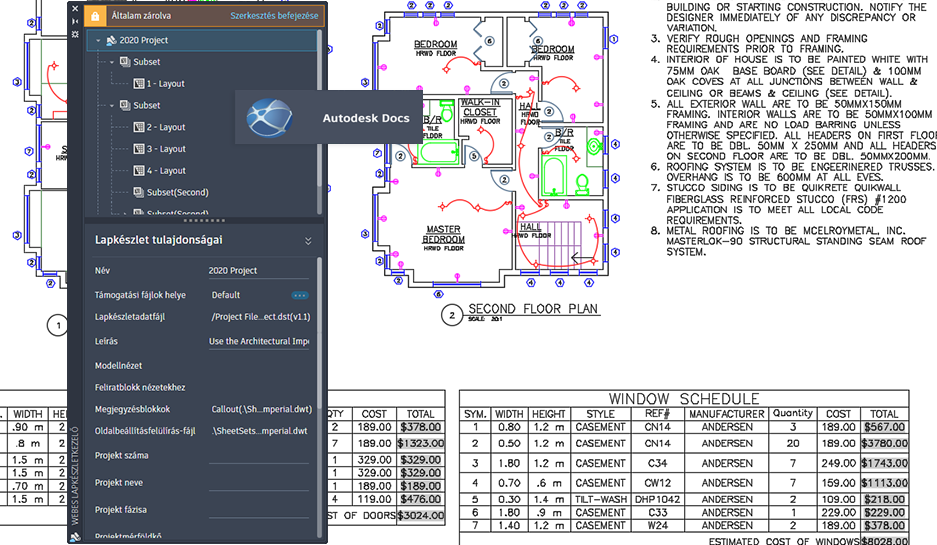This screenshot has height=545, width=937.
Task: Edit the Leírás description field
Action: [x=259, y=341]
